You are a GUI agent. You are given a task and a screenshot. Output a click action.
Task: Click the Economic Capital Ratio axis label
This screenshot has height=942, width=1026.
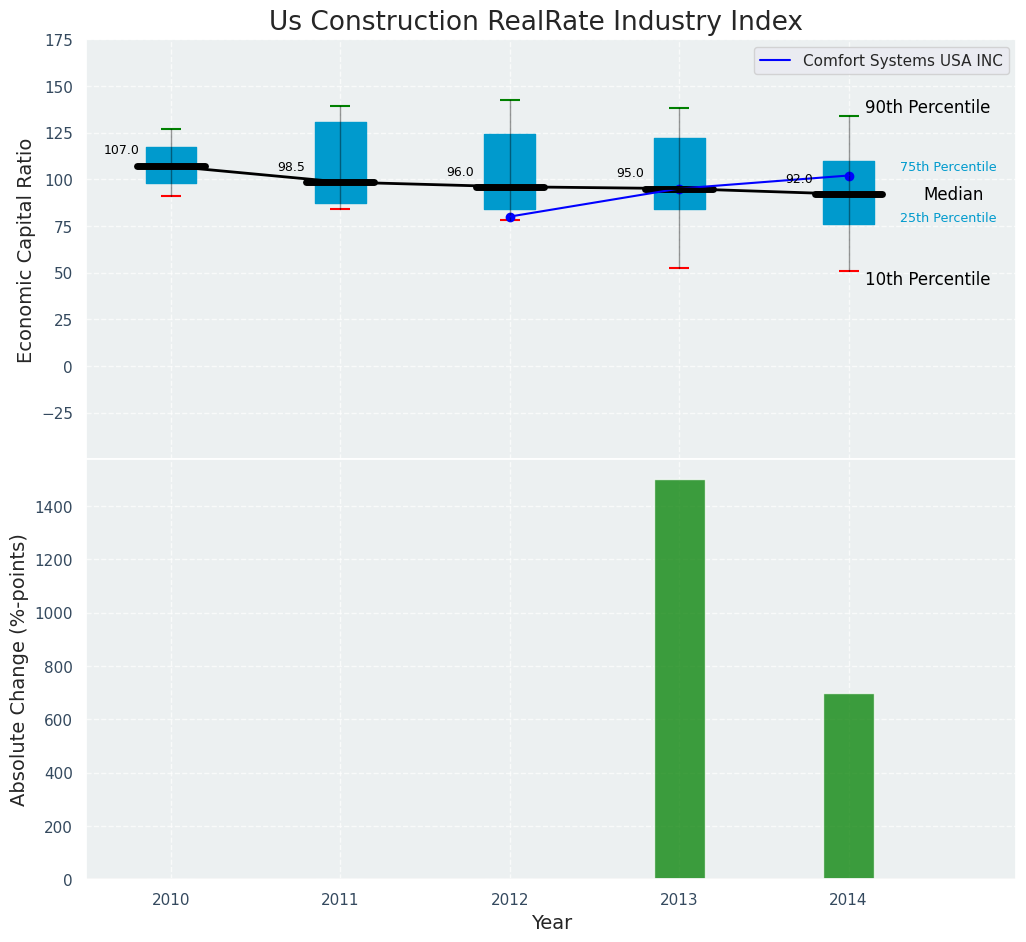(25, 250)
